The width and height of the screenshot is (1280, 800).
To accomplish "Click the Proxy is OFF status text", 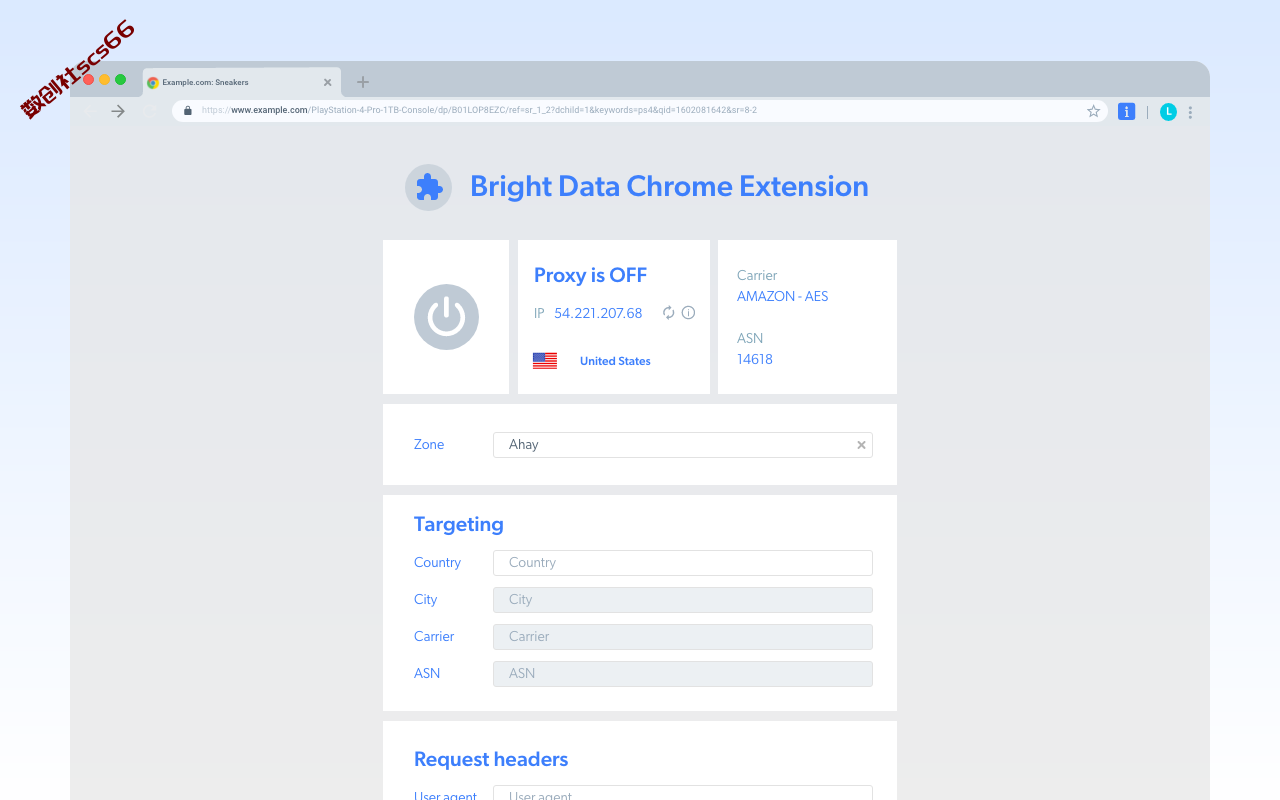I will [590, 275].
